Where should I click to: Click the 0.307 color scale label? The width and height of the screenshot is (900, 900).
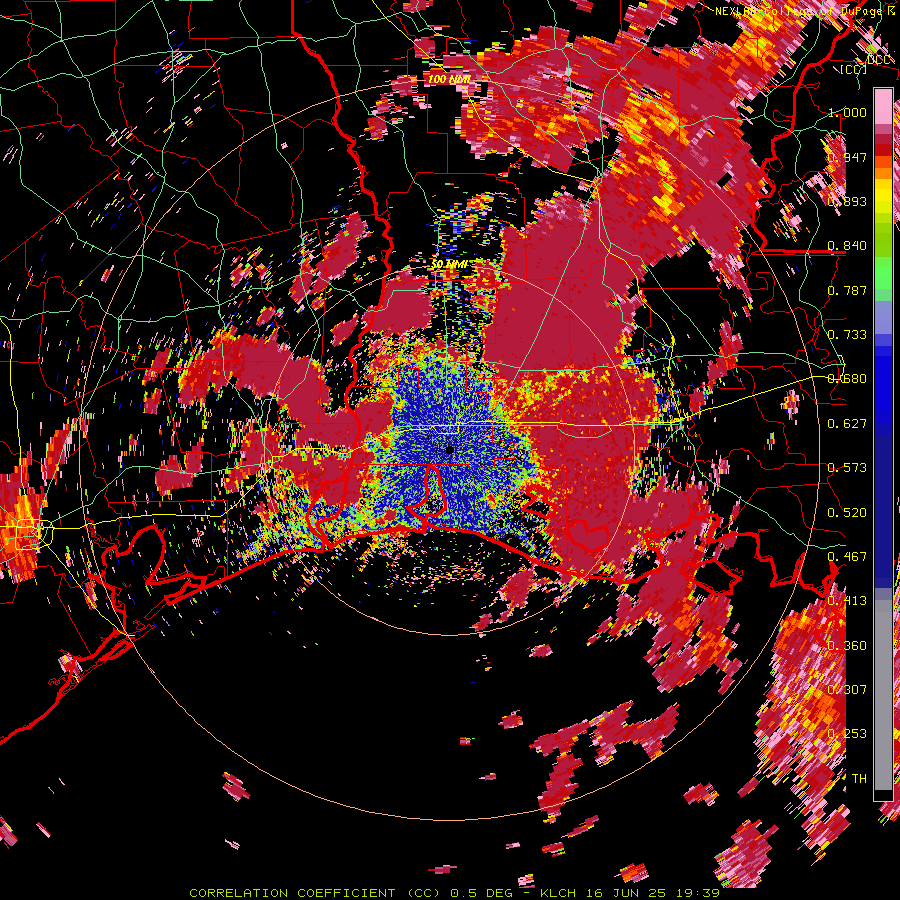847,690
